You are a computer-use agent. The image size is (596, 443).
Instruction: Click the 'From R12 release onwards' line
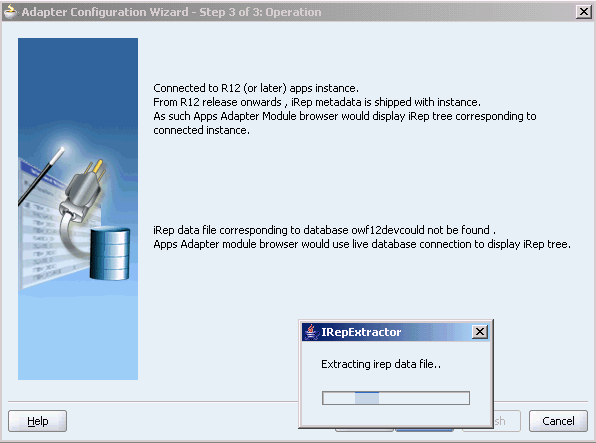click(317, 102)
